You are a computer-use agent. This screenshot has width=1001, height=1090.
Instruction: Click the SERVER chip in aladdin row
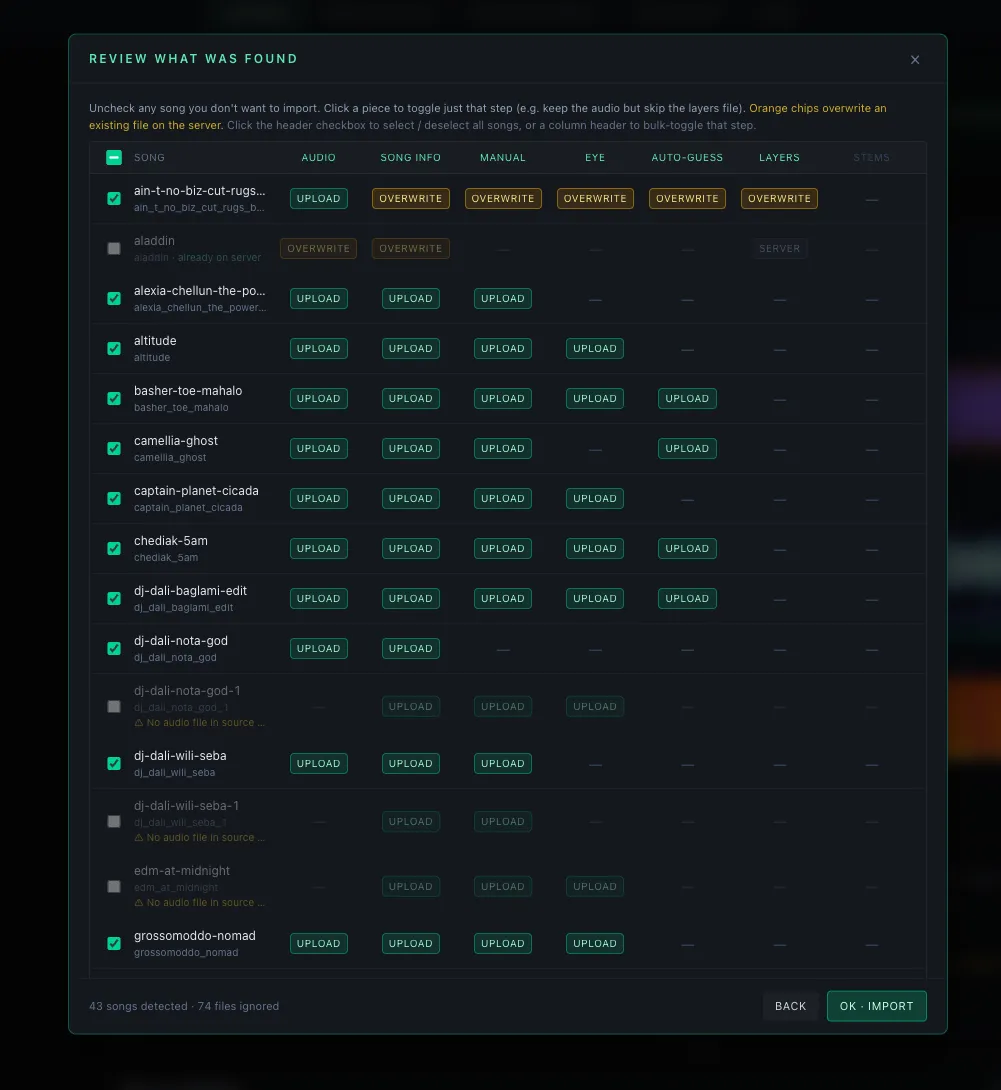(x=779, y=249)
